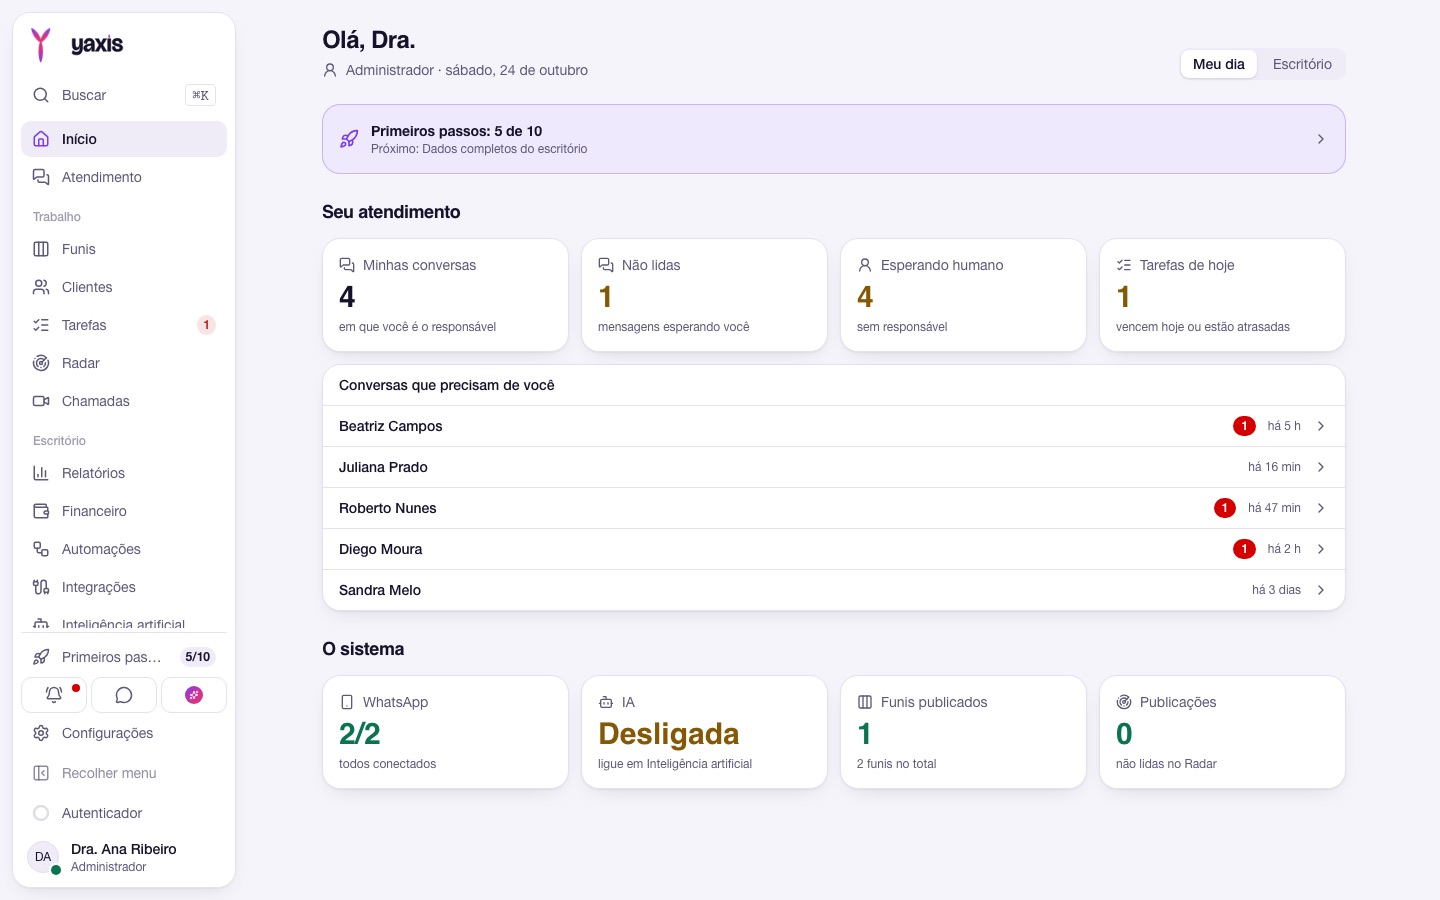Open the Esperando humano card
This screenshot has width=1440, height=900.
(963, 295)
